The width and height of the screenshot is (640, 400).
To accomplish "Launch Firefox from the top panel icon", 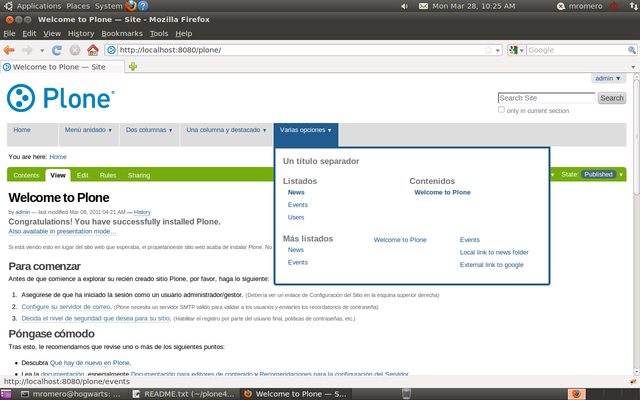I will [131, 6].
